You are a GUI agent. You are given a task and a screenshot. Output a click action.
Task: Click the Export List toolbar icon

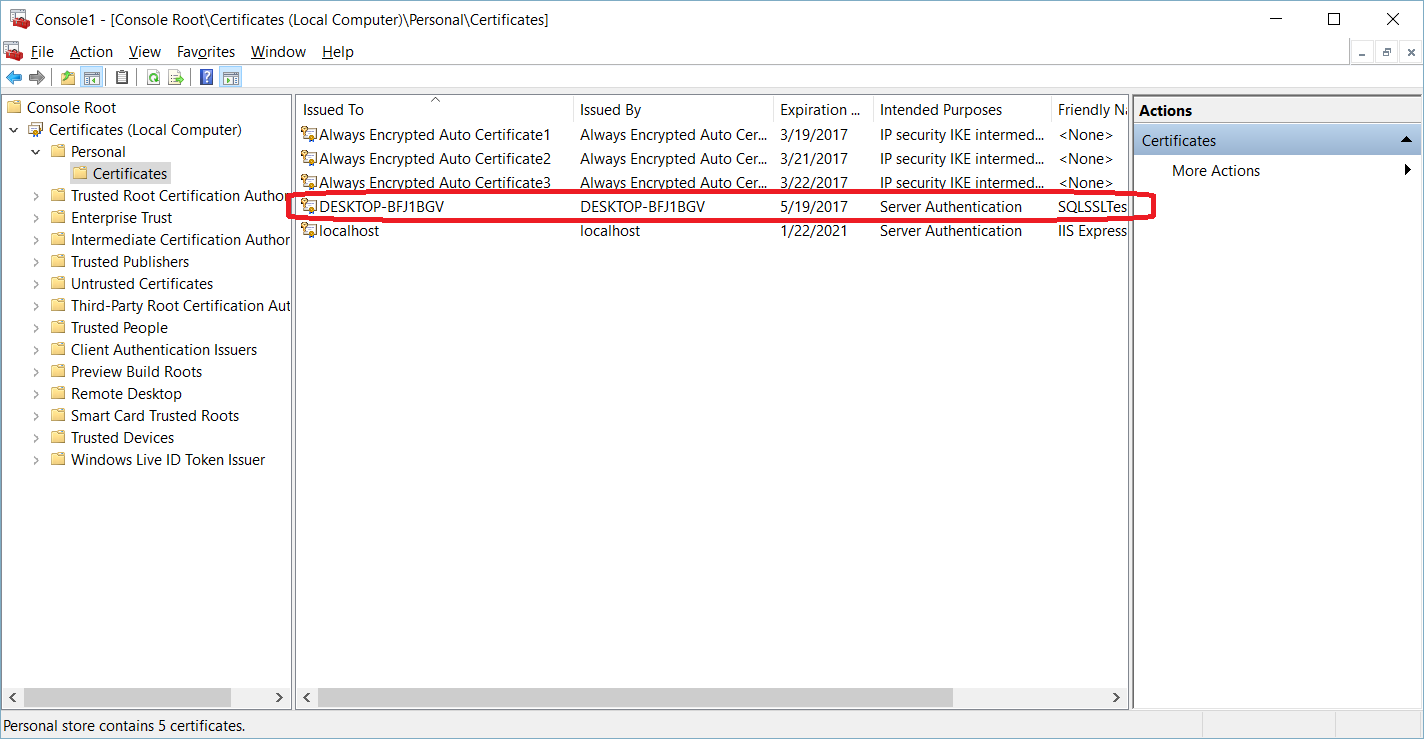click(176, 78)
